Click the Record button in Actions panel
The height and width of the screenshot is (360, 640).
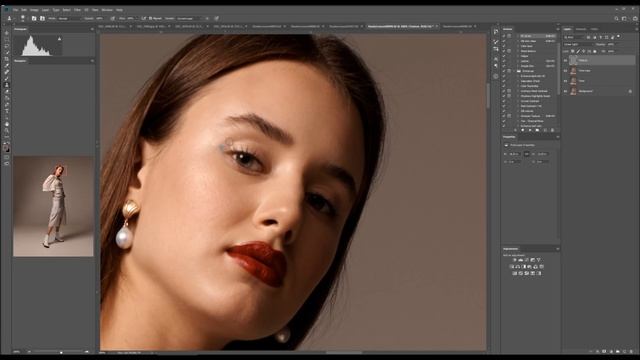coord(522,130)
